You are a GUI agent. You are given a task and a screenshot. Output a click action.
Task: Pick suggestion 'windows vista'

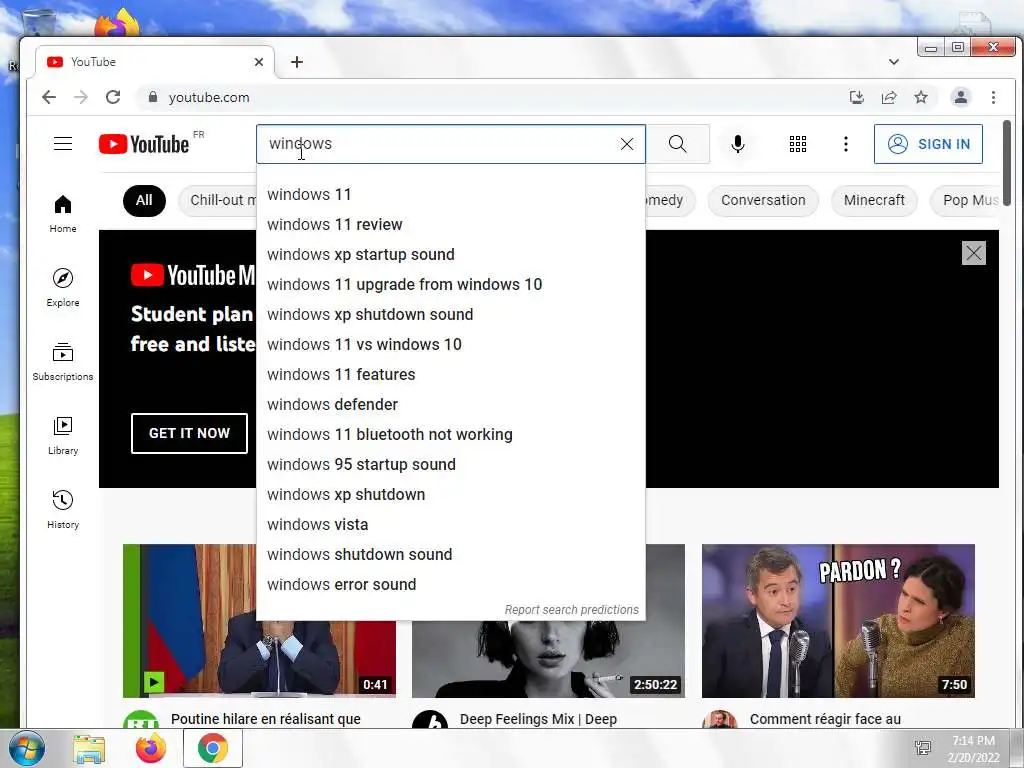[451, 525]
